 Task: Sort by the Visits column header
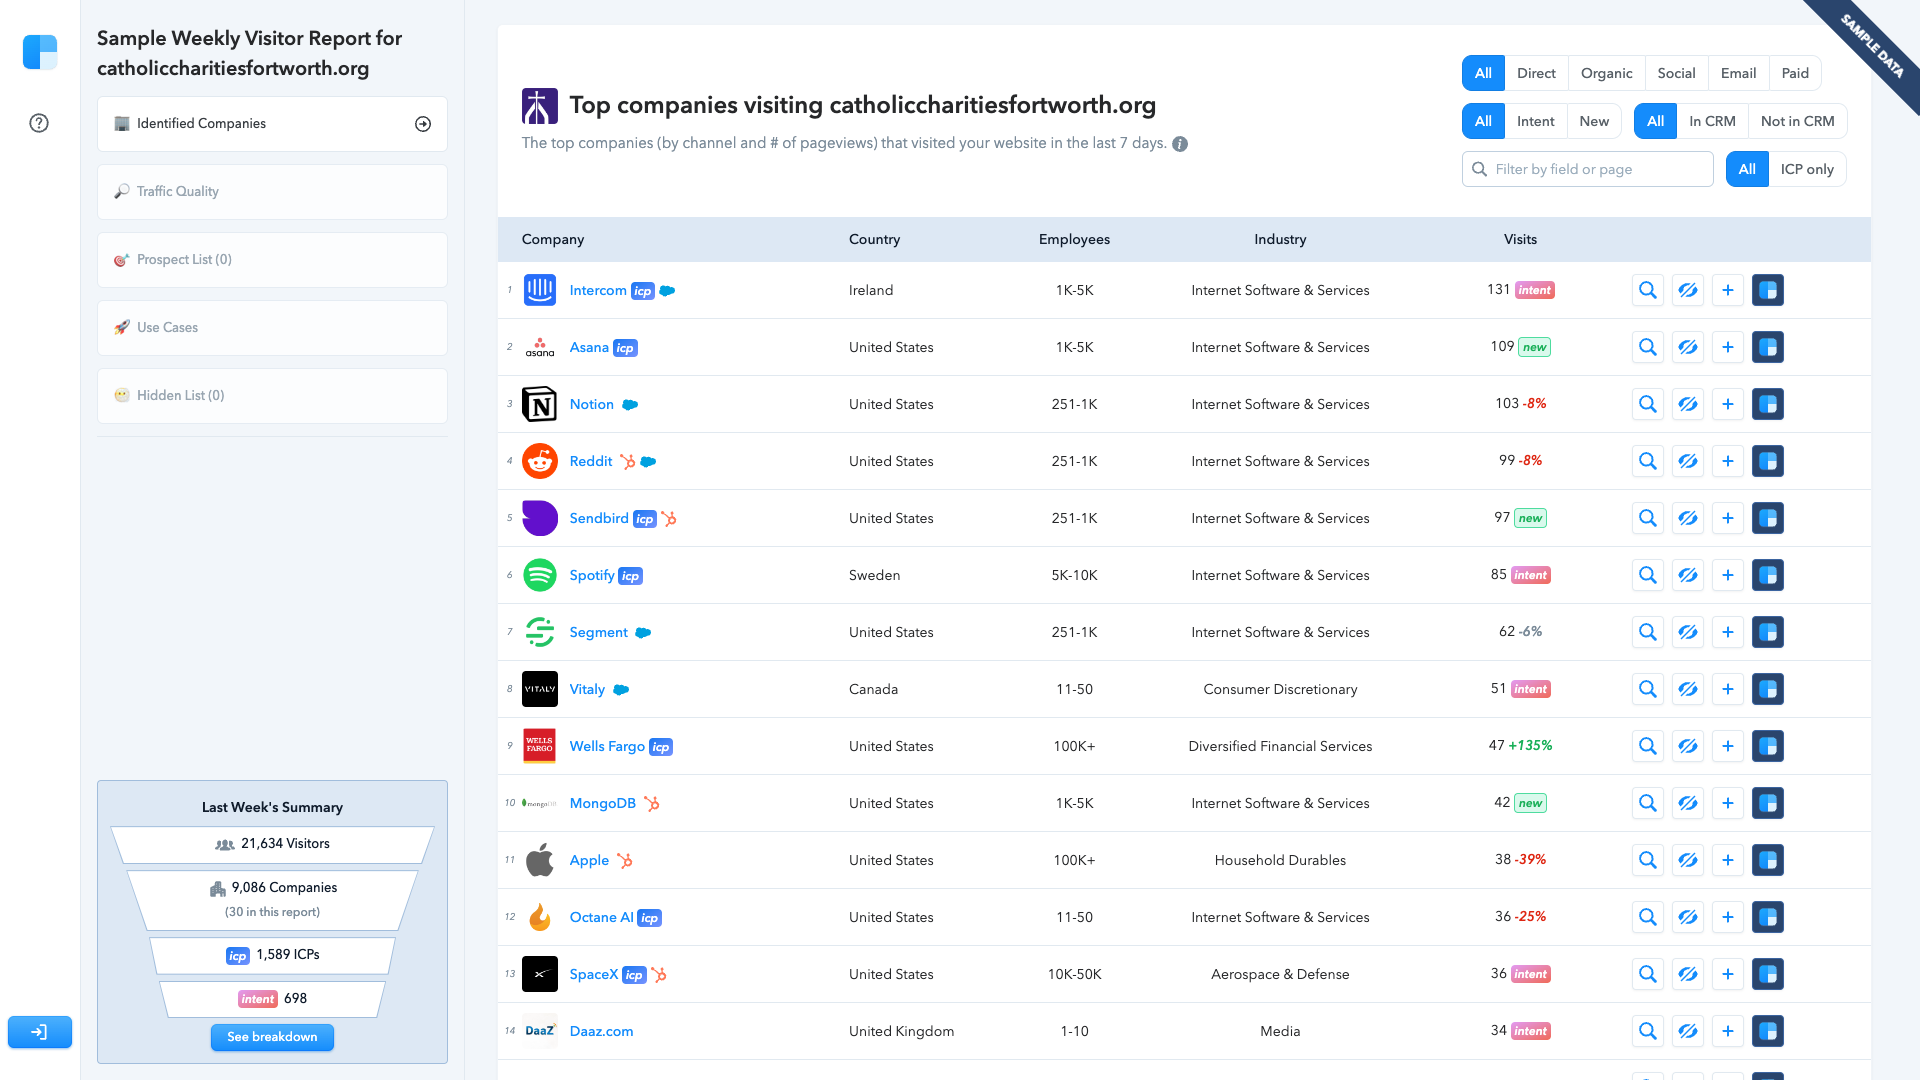click(1520, 239)
